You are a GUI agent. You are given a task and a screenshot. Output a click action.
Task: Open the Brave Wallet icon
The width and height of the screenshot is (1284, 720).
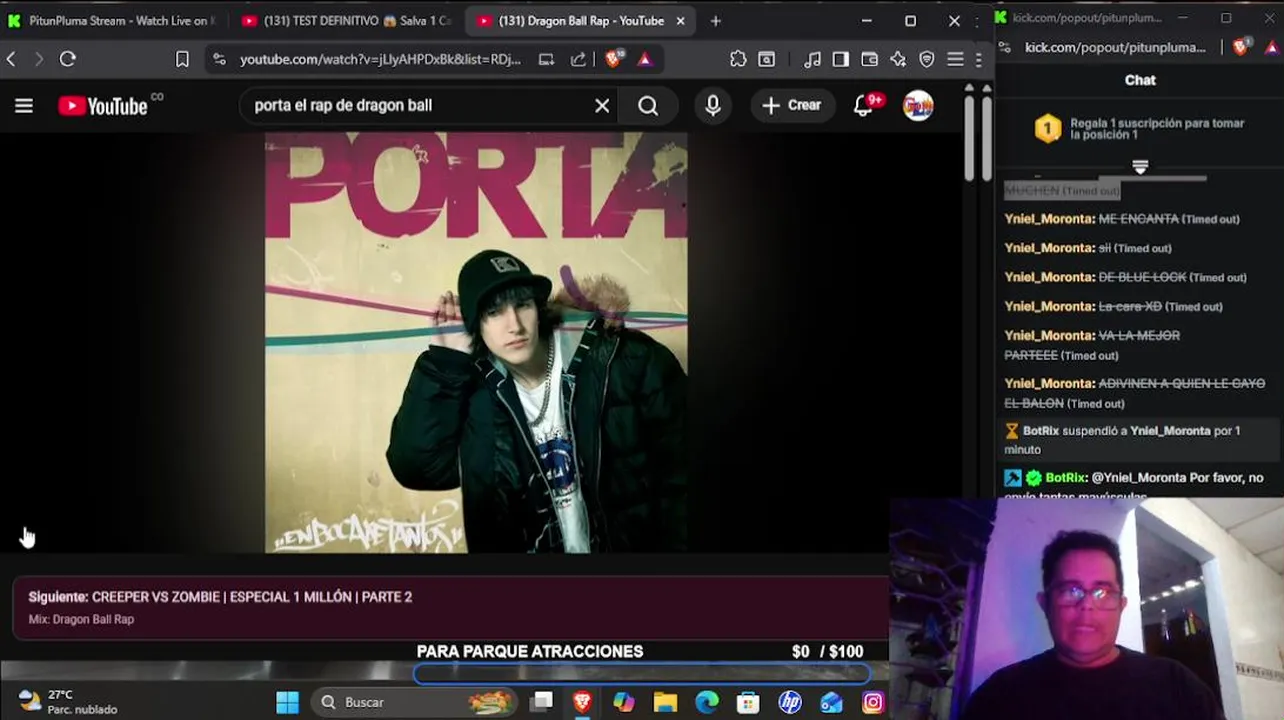pos(869,59)
